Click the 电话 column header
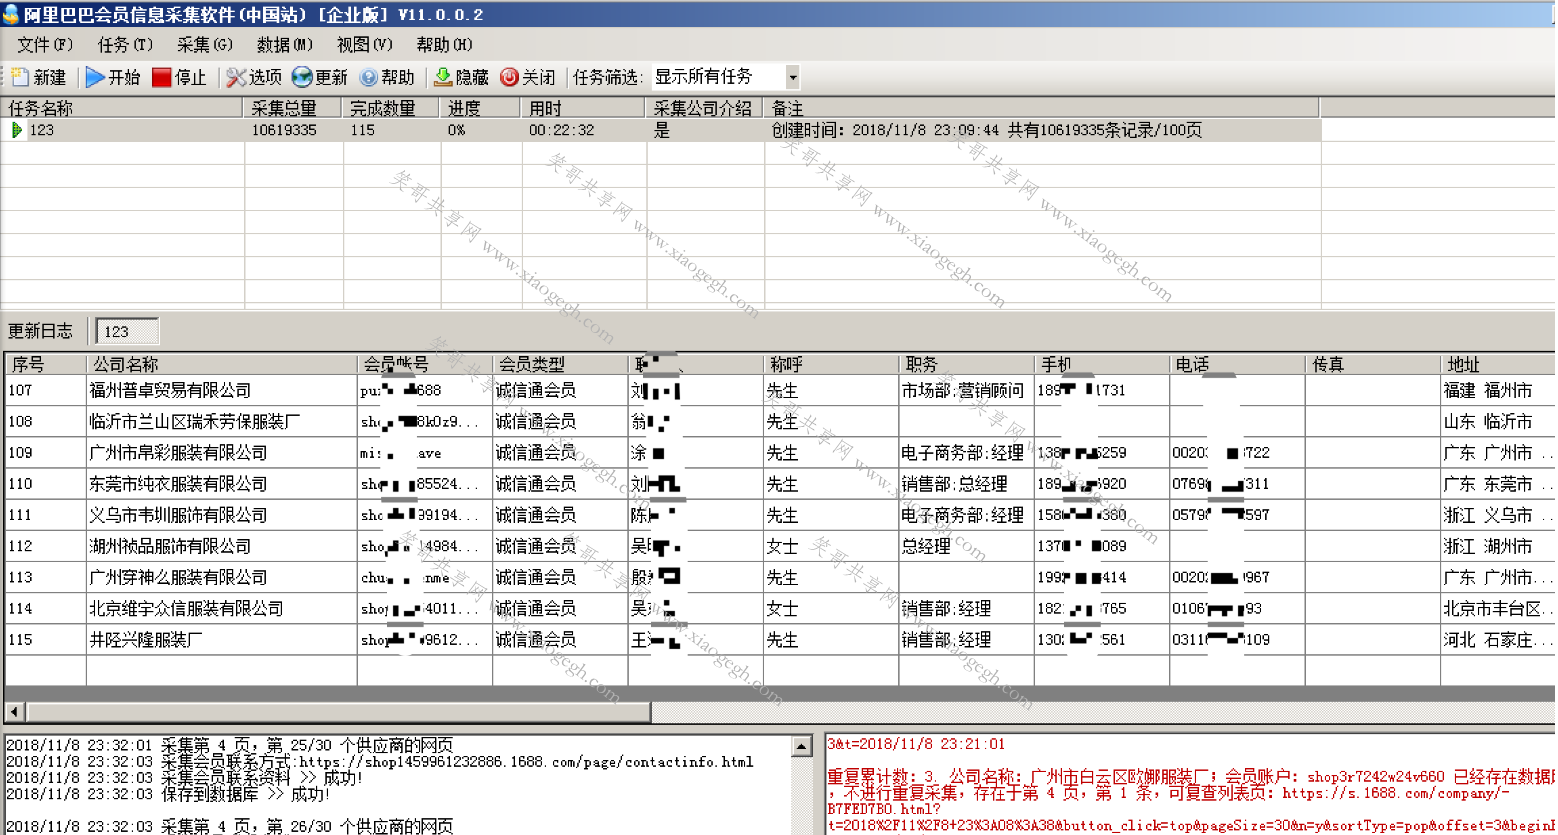This screenshot has height=835, width=1558. (x=1237, y=364)
